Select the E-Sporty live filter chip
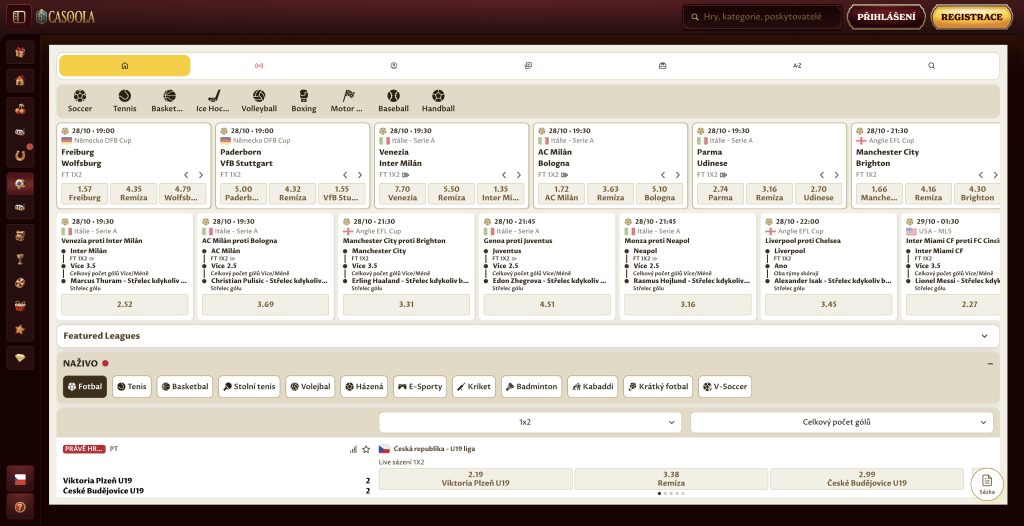This screenshot has width=1024, height=526. click(420, 386)
